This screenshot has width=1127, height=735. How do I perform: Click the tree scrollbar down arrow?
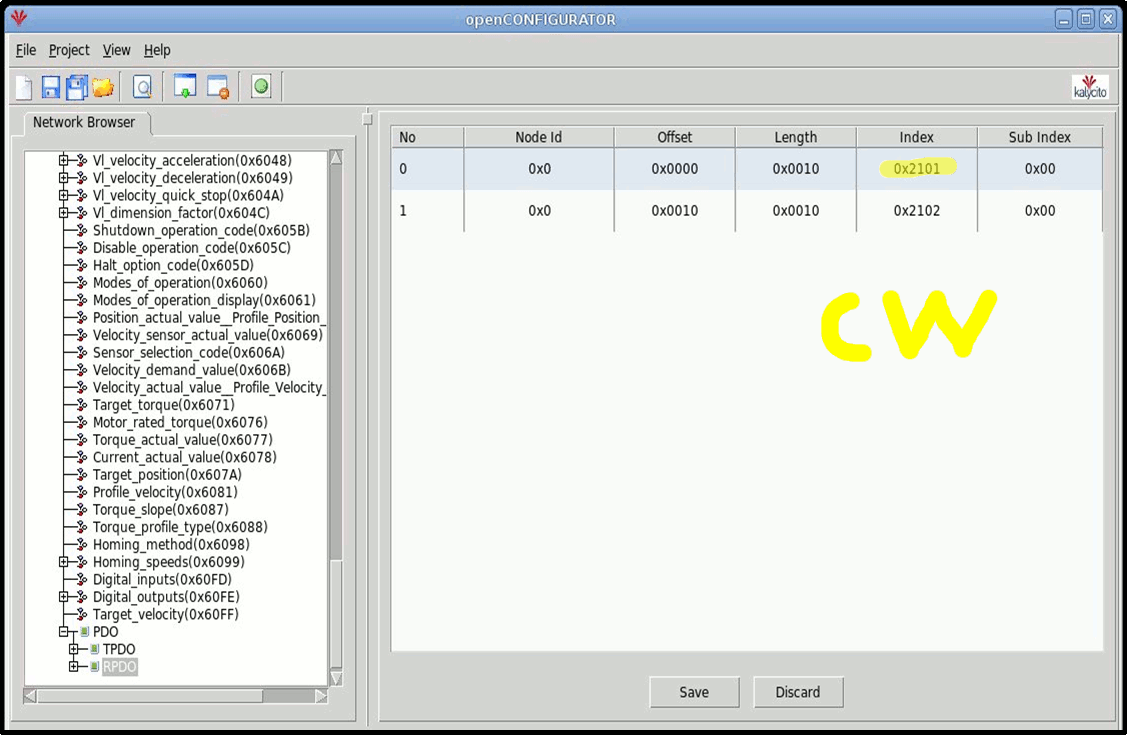(336, 678)
